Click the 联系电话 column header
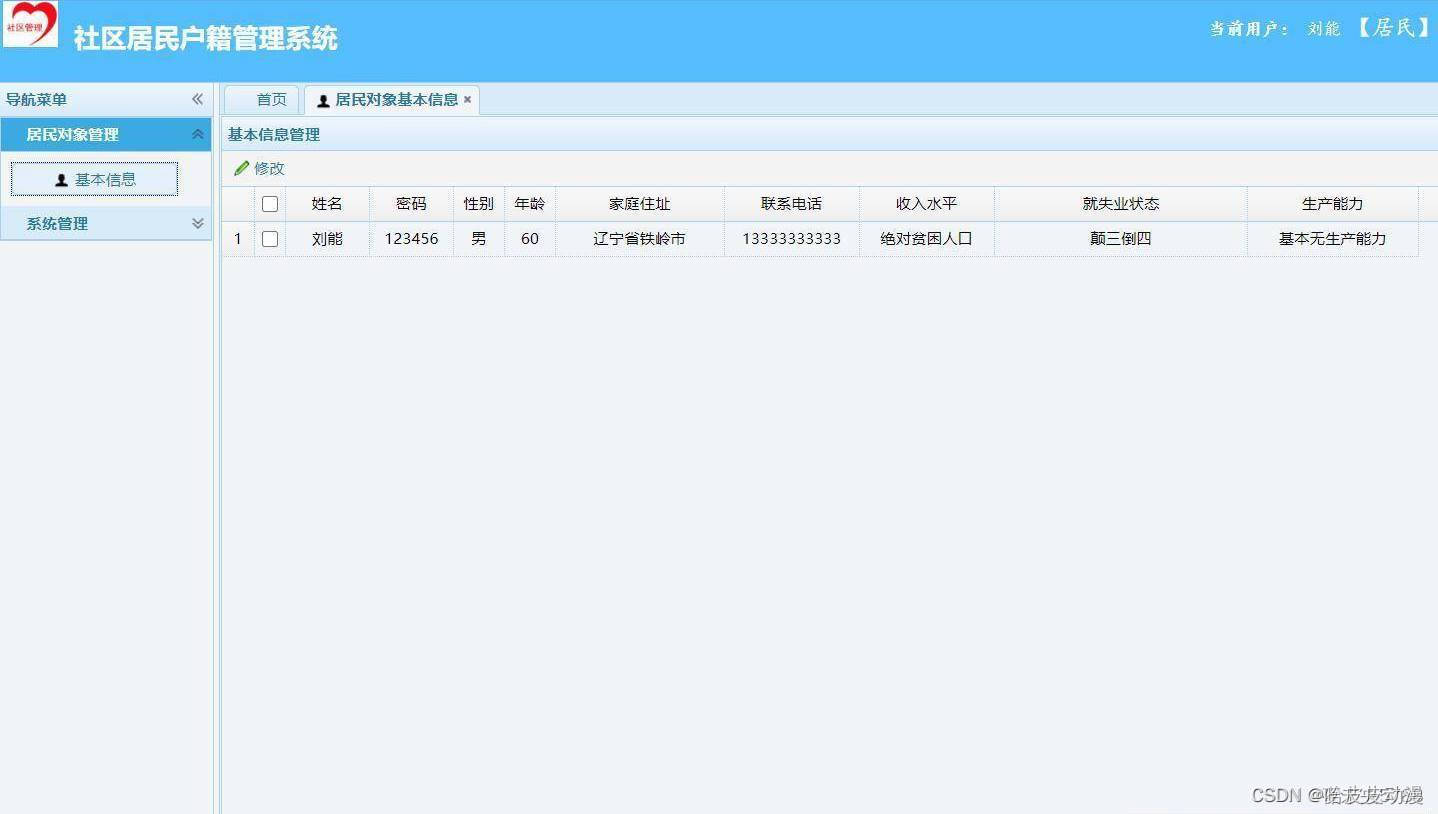 click(792, 204)
